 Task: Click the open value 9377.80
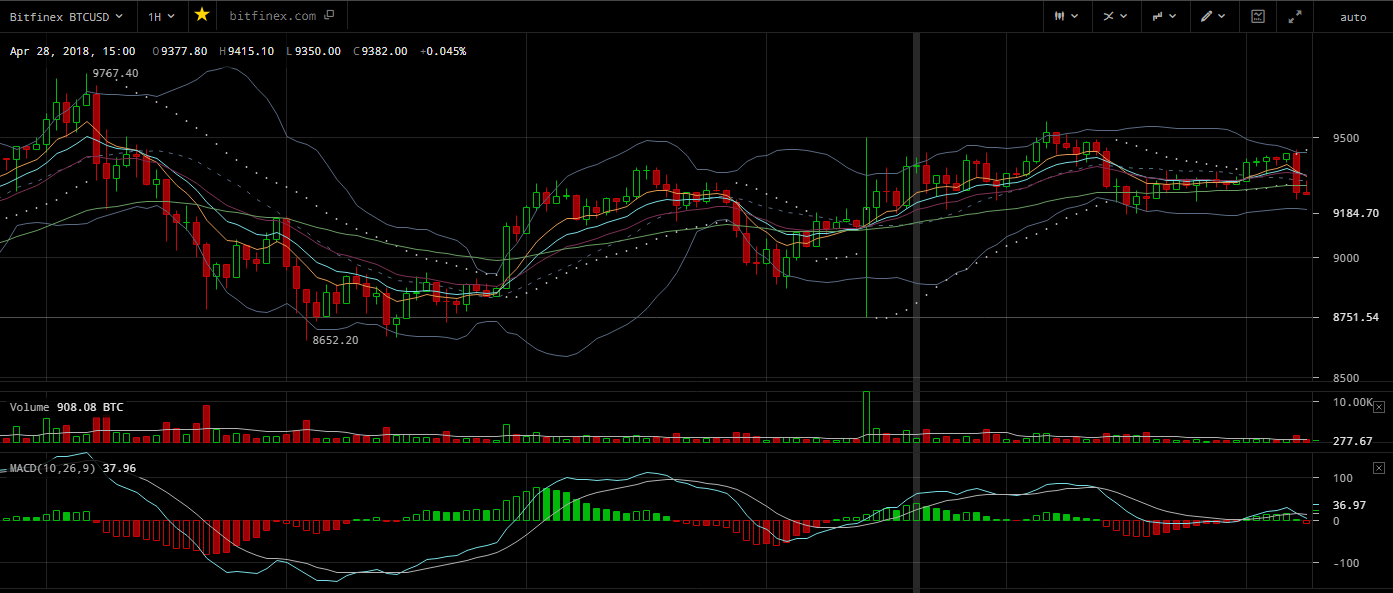183,50
